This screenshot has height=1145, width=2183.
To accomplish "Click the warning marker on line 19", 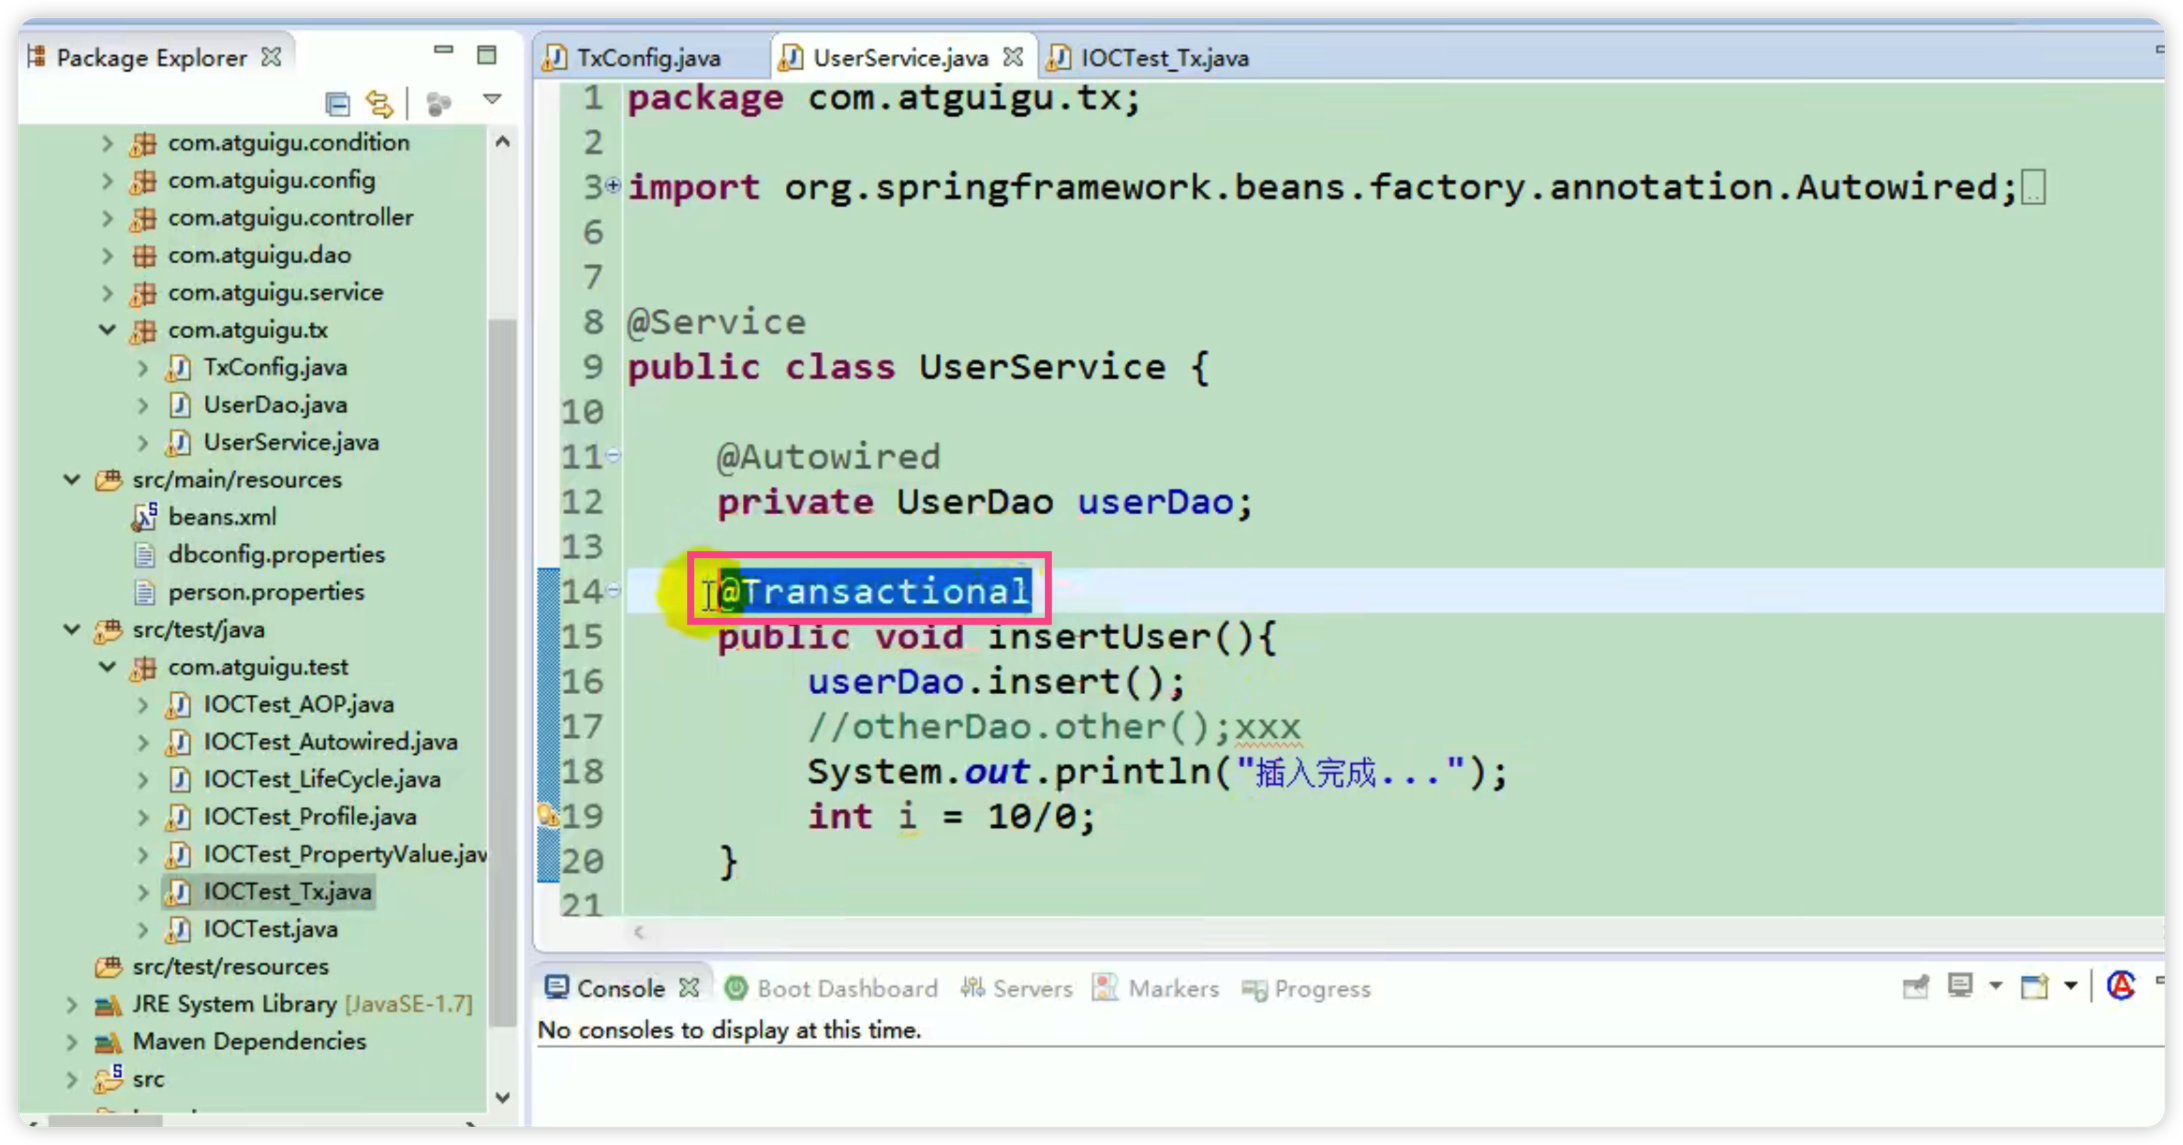I will 548,816.
